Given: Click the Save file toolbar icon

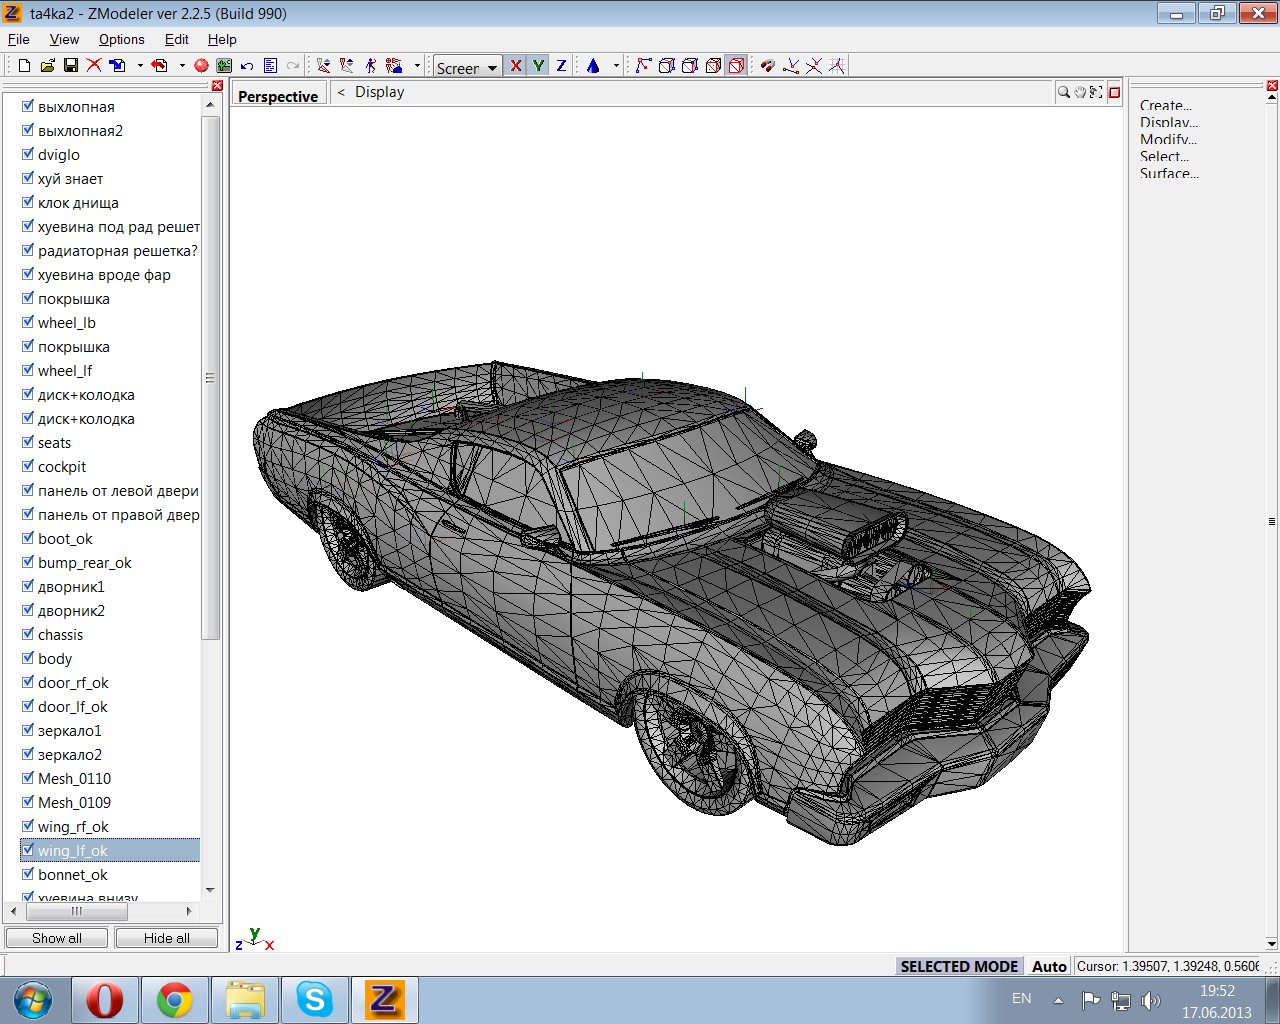Looking at the screenshot, I should 70,66.
